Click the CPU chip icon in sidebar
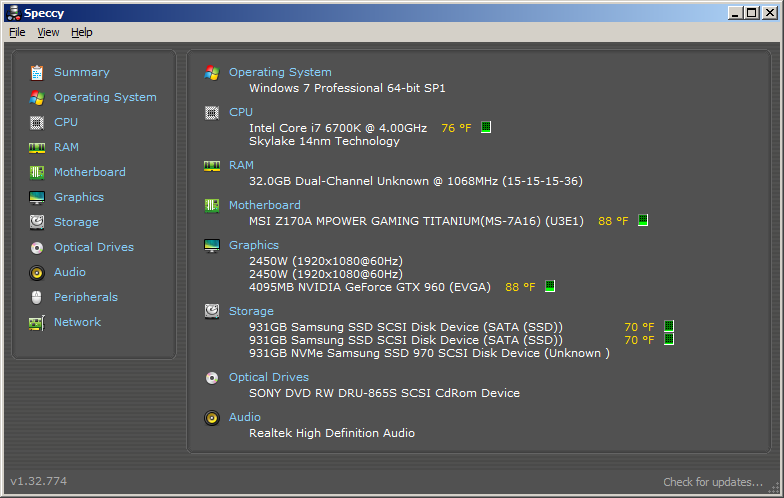This screenshot has width=784, height=498. pyautogui.click(x=37, y=122)
